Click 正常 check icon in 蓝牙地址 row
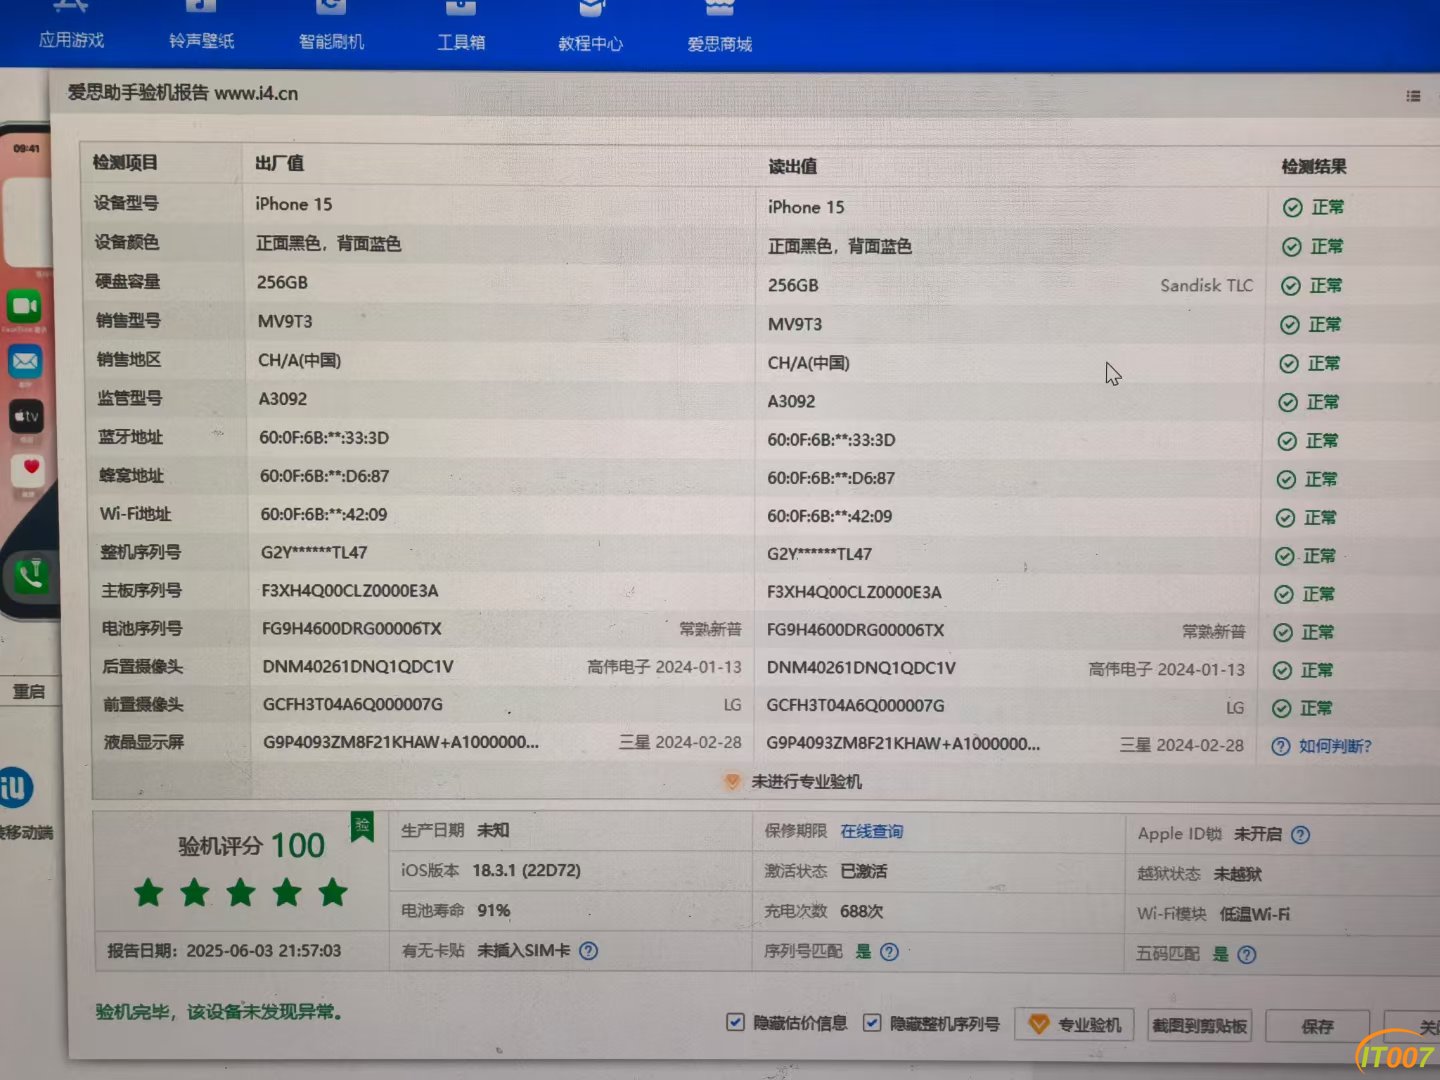This screenshot has width=1440, height=1080. [1286, 441]
